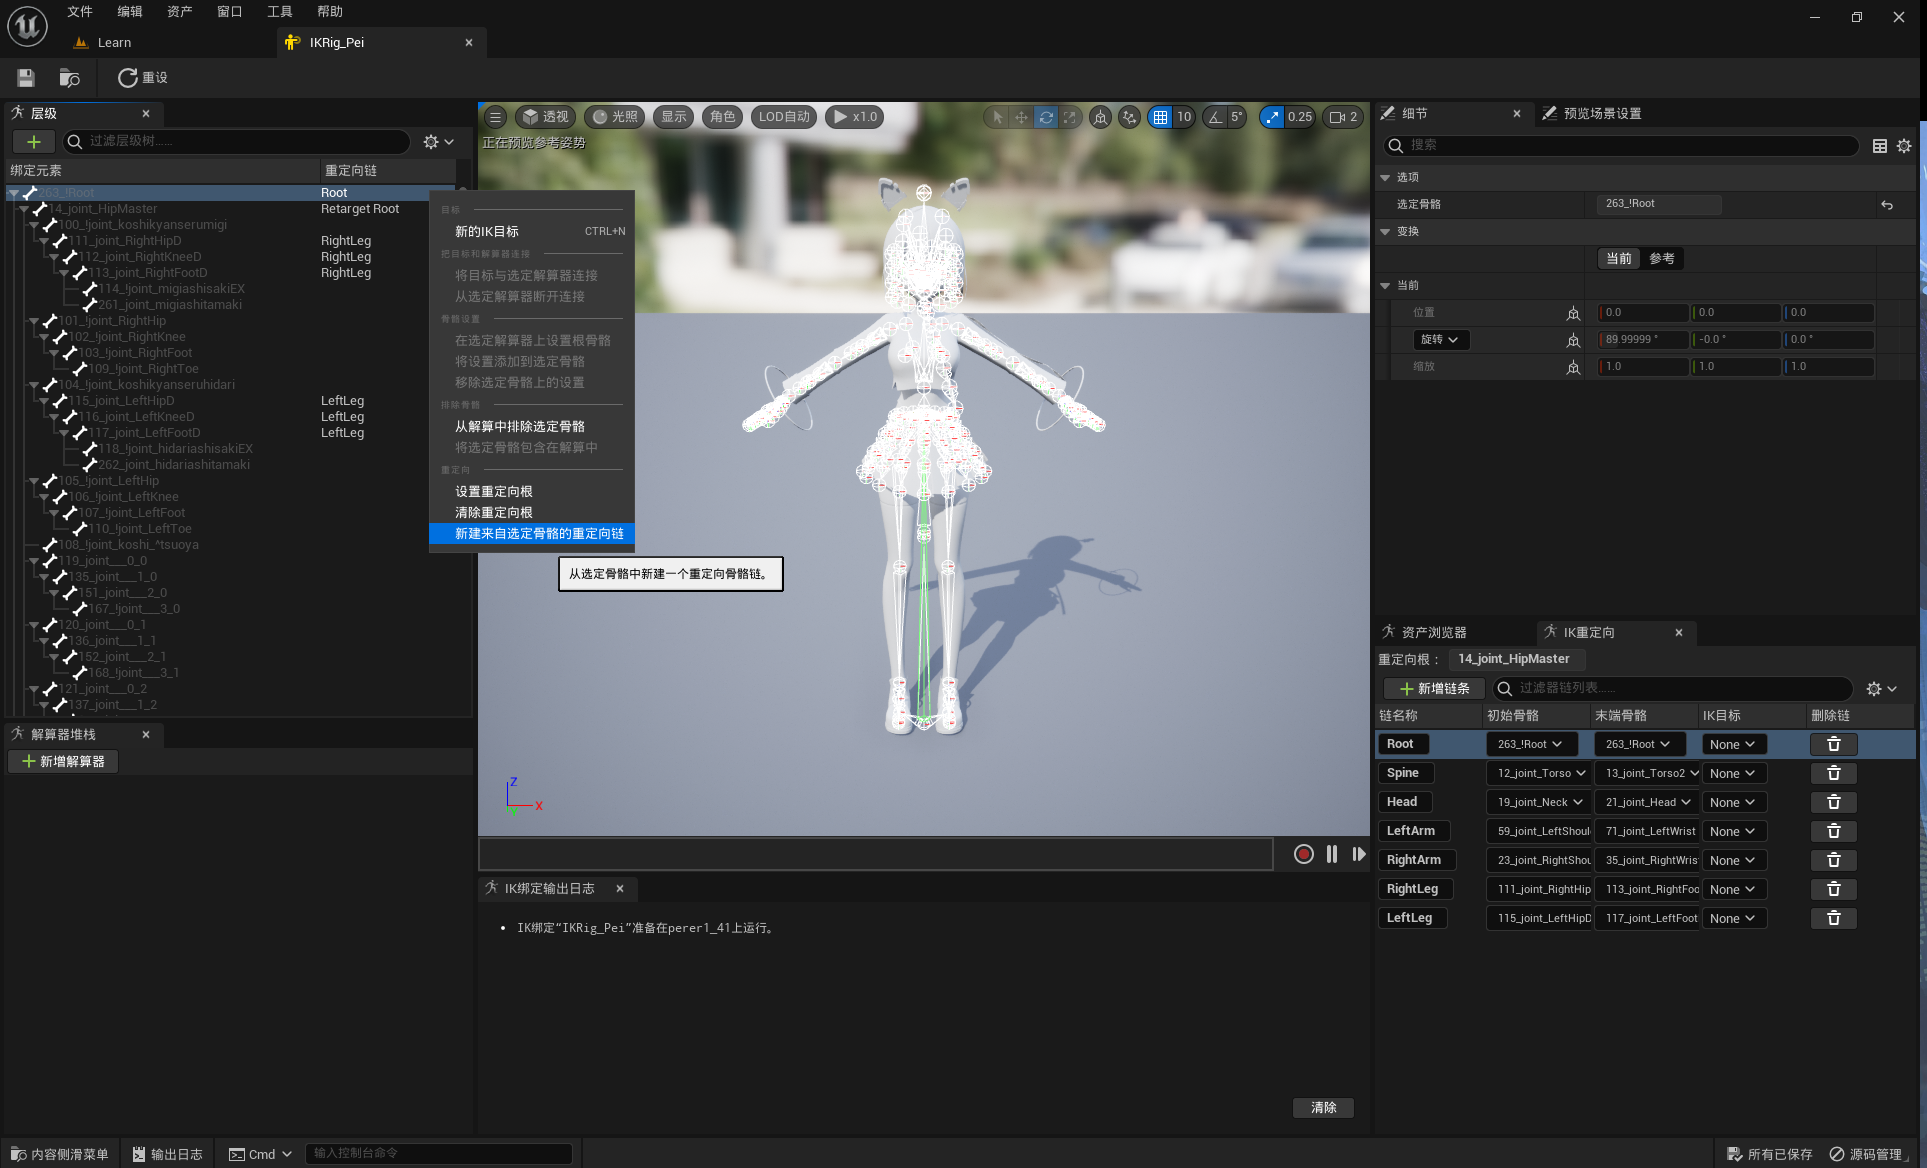1927x1168 pixels.
Task: Toggle rotation angle snapping
Action: (x=1216, y=117)
